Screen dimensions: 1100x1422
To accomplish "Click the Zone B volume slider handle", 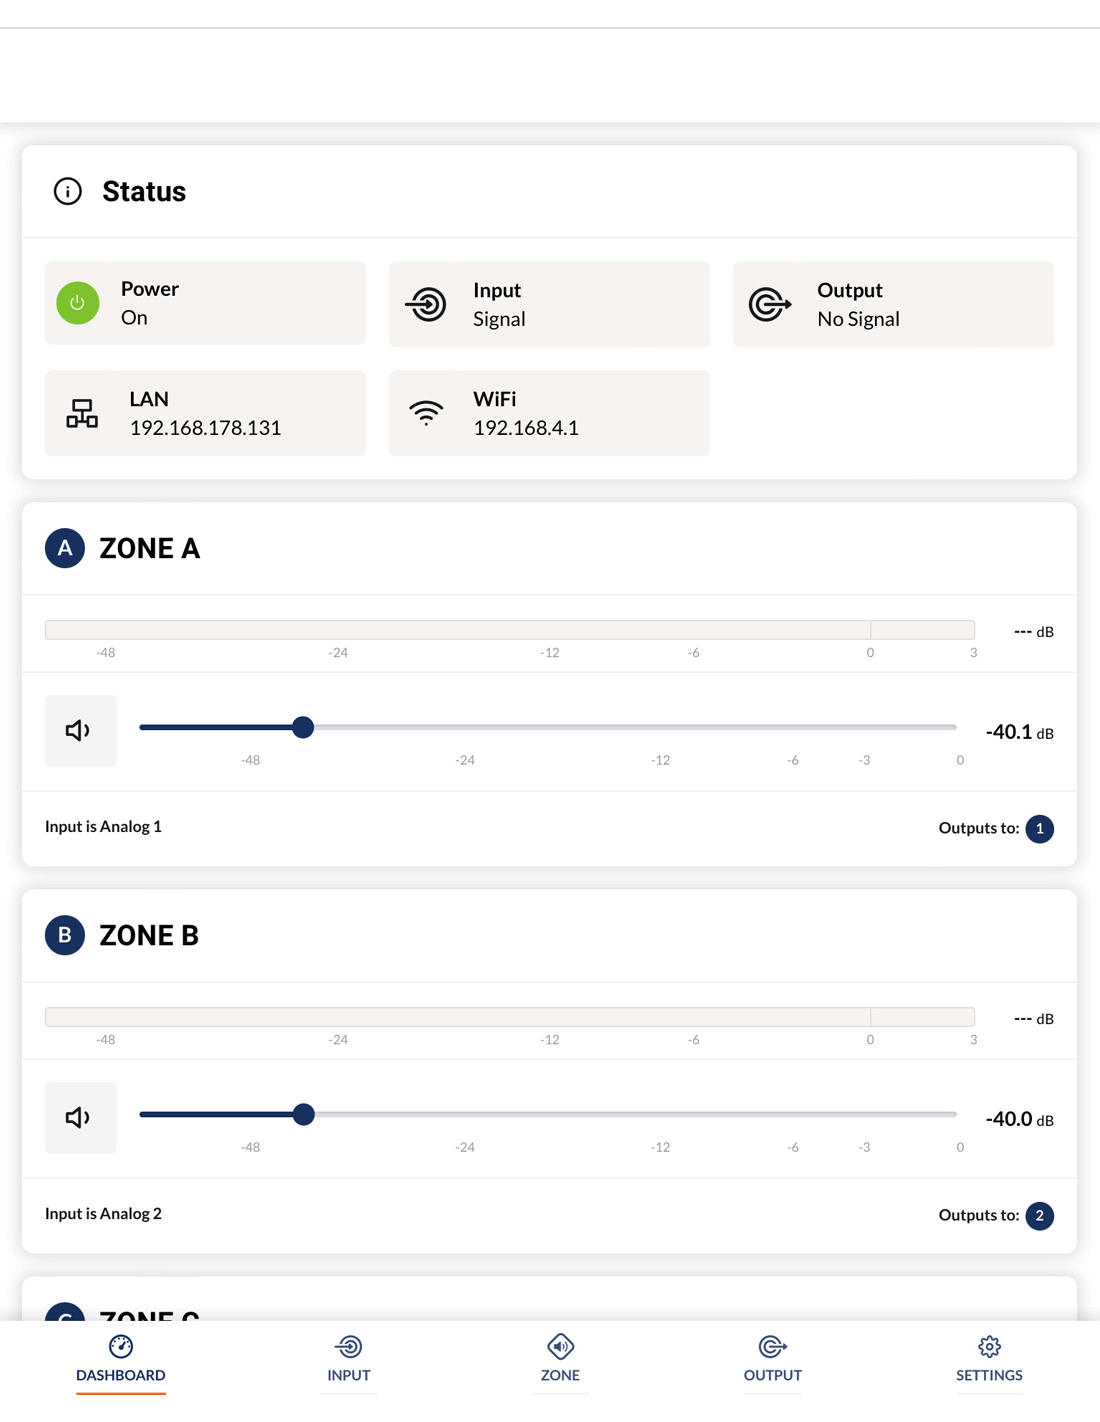I will coord(304,1114).
